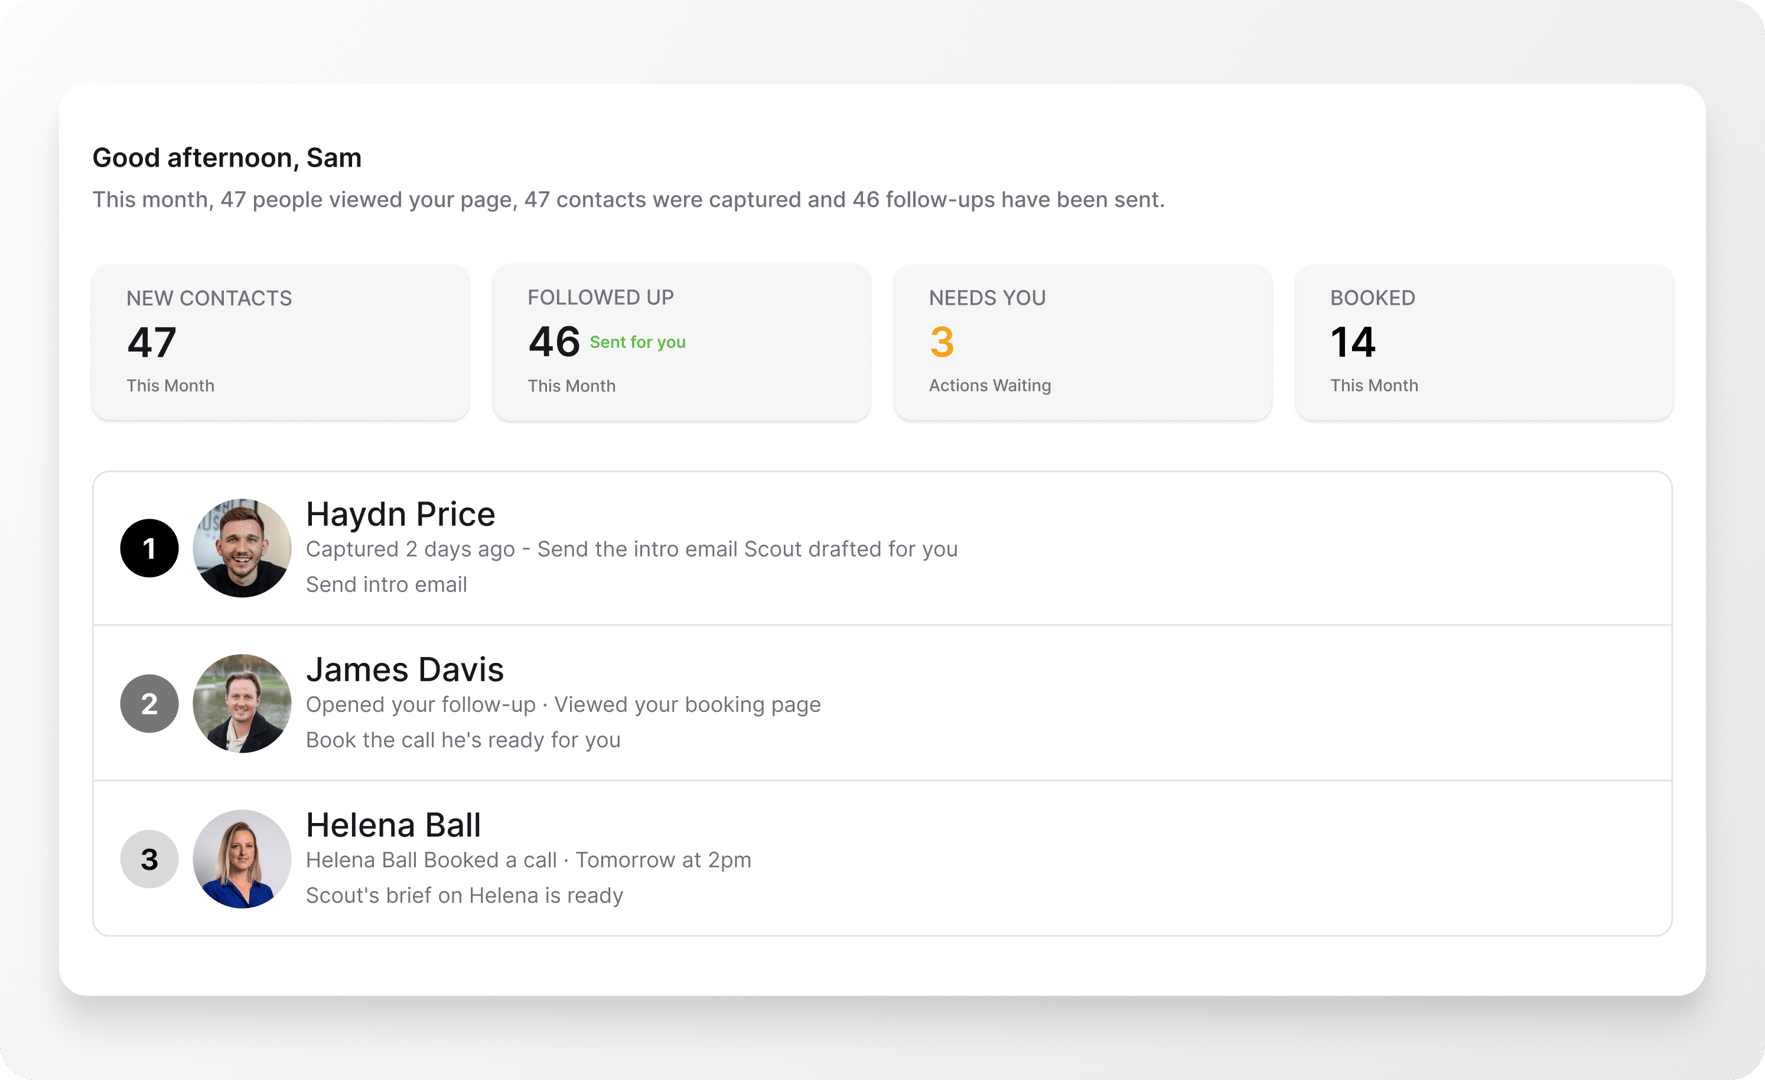Click the number 2 priority badge

tap(149, 704)
